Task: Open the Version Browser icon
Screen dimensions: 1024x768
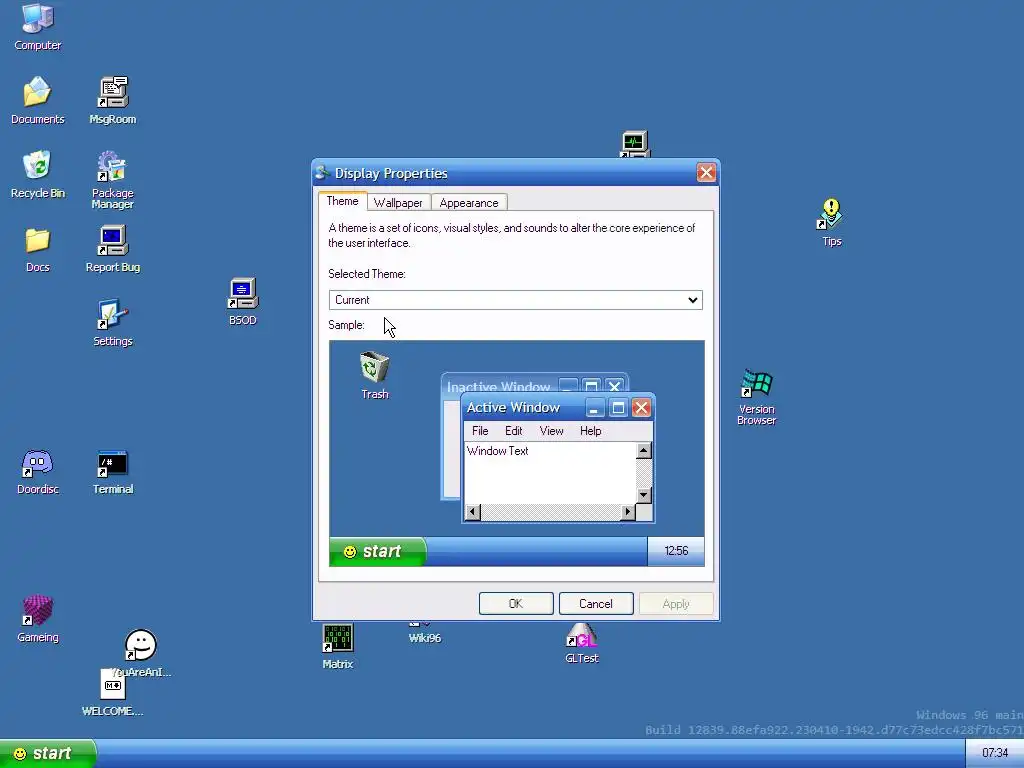Action: (x=756, y=396)
